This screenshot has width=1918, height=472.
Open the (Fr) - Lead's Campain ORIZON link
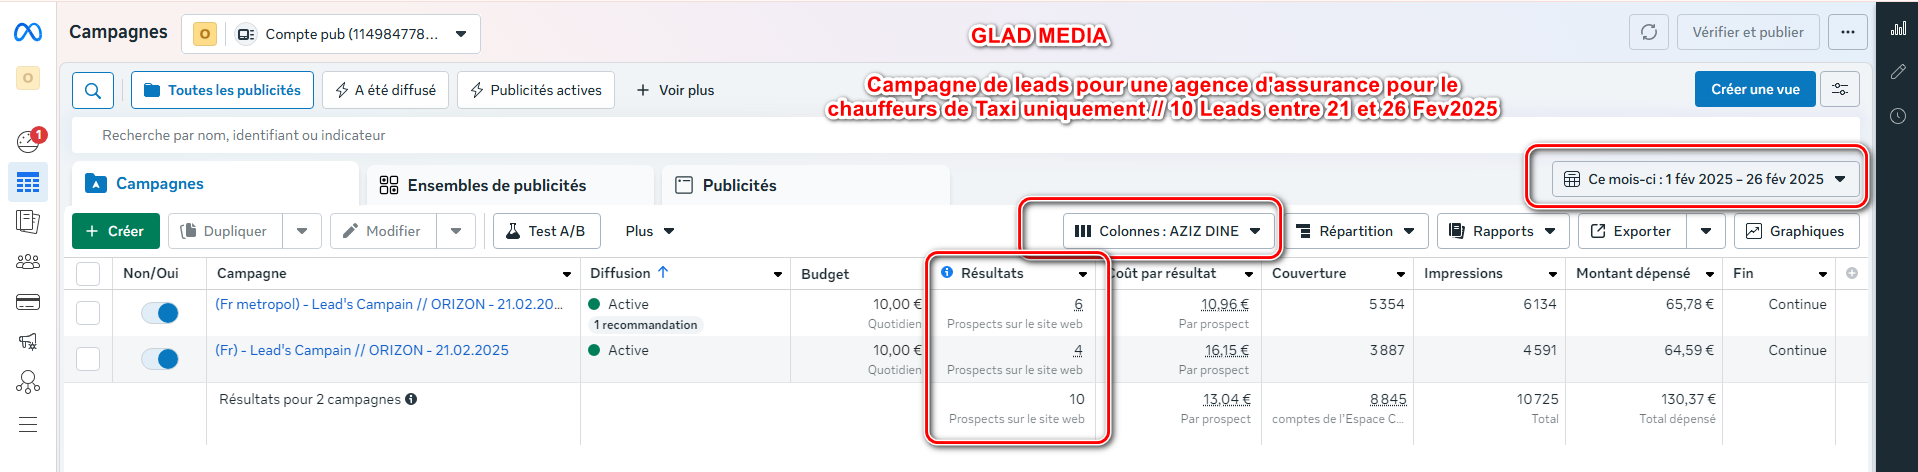(x=362, y=350)
